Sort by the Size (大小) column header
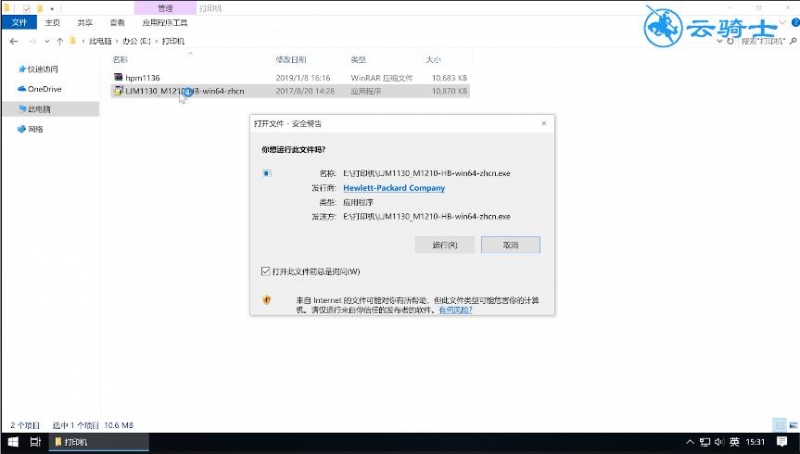800x454 pixels. (x=433, y=60)
